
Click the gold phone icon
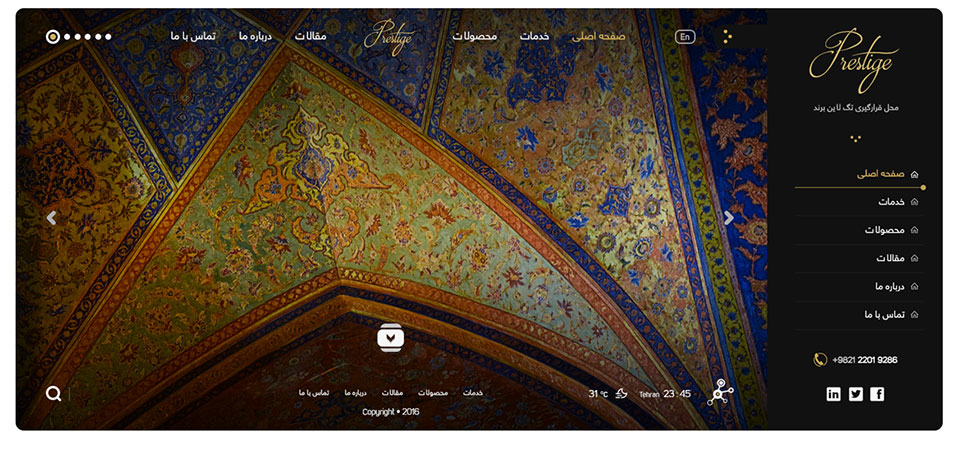[x=820, y=360]
